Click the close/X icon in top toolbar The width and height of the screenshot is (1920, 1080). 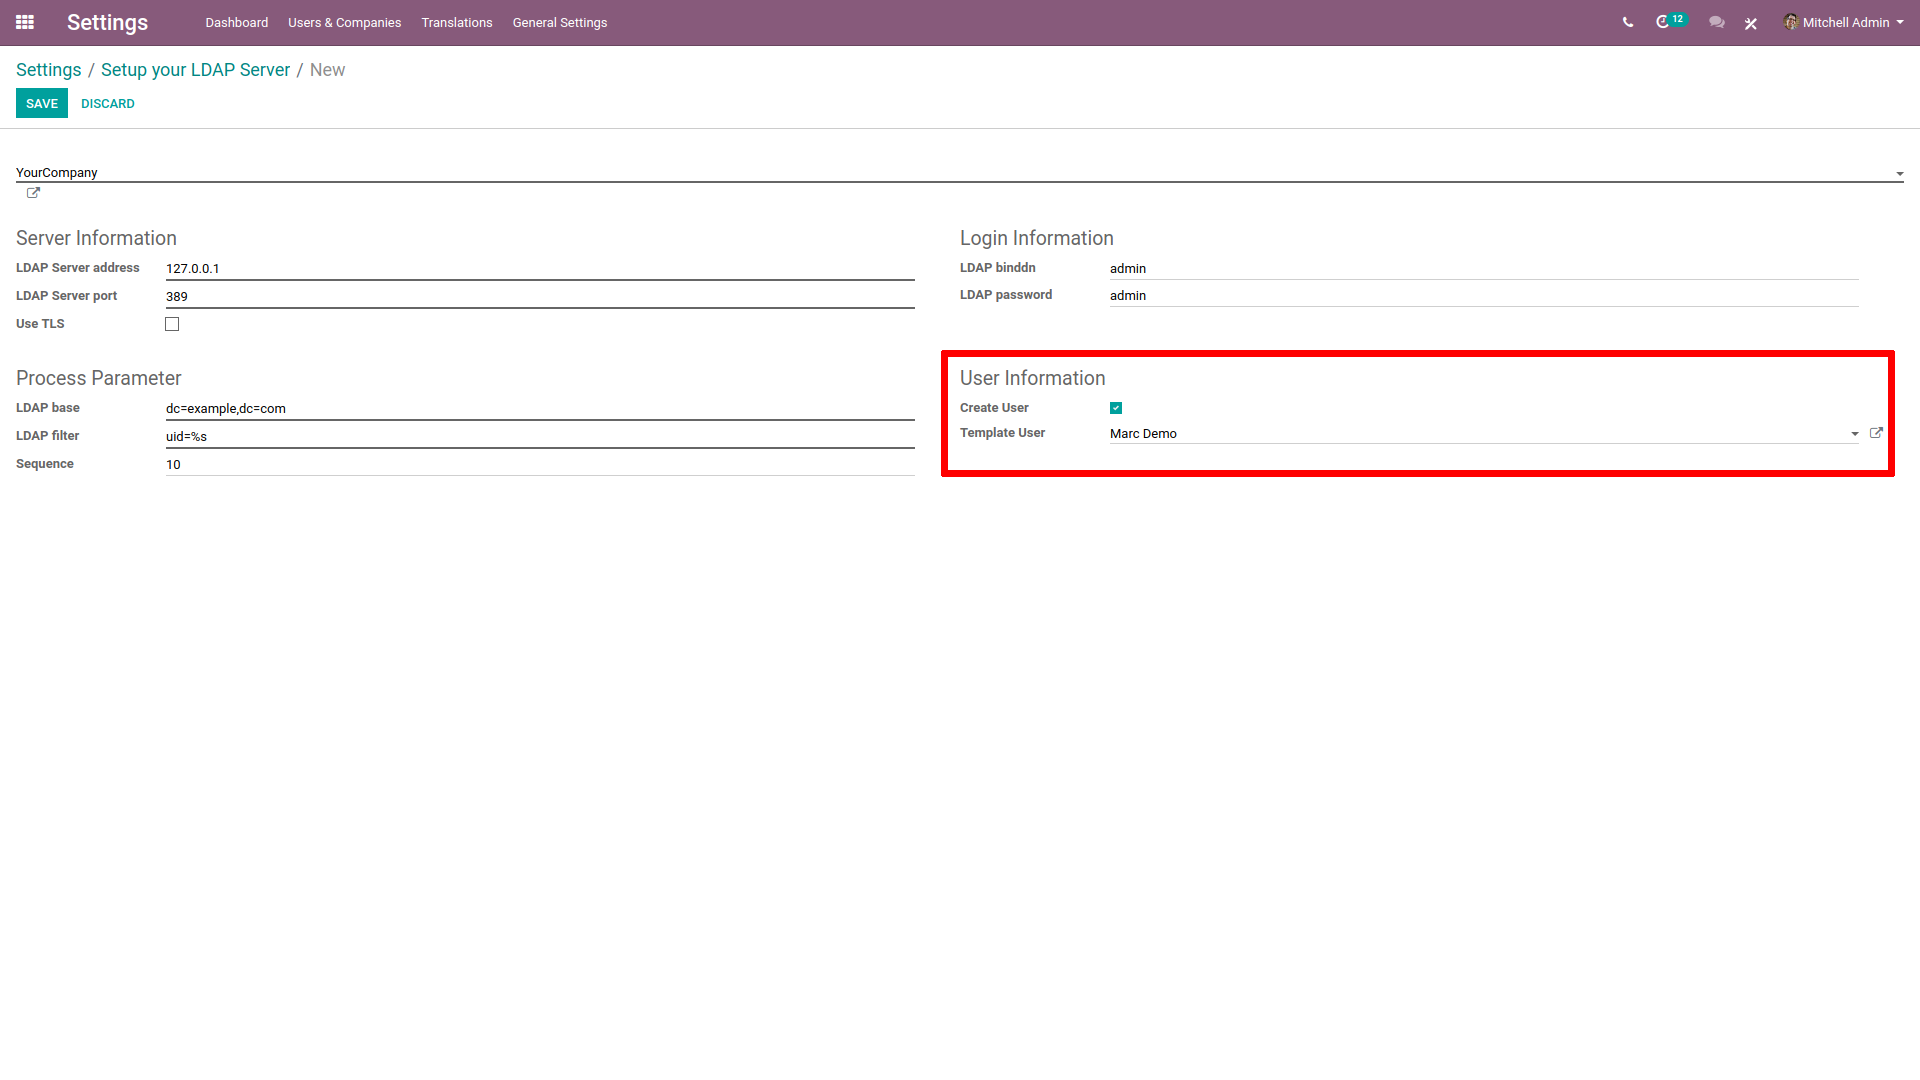coord(1751,22)
